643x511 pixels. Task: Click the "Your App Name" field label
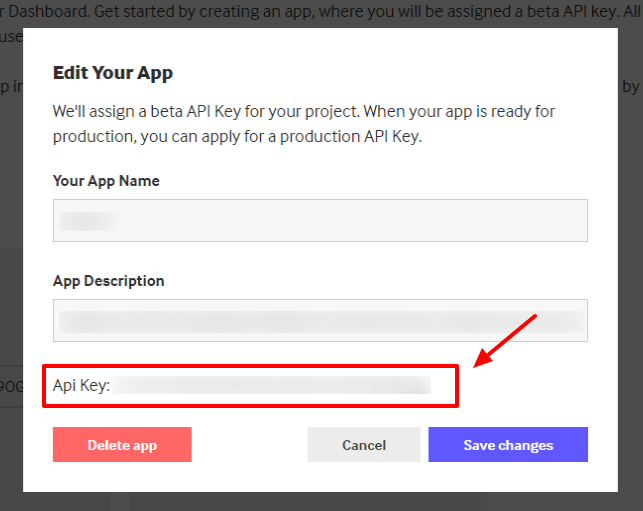click(x=106, y=181)
